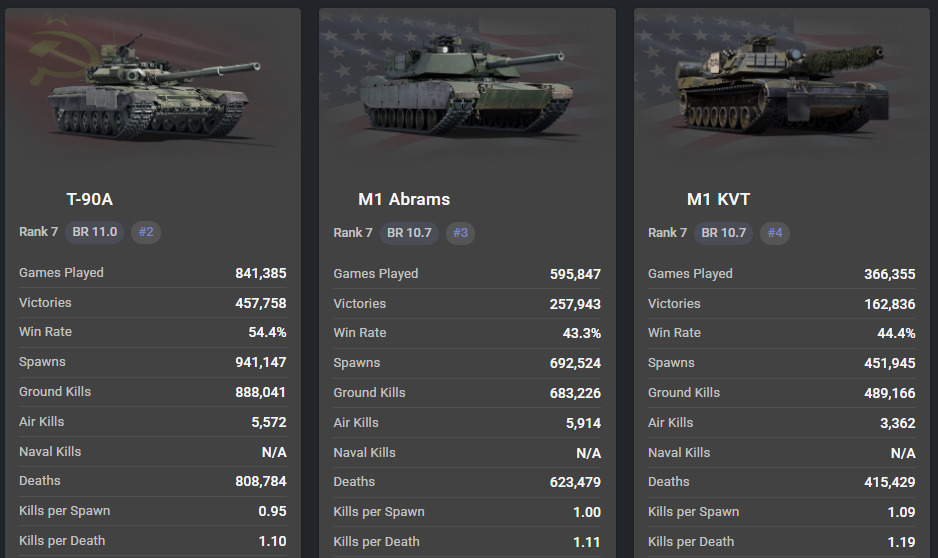Click M1 KVT Victories value 162,836
Viewport: 938px width, 558px height.
click(x=889, y=304)
